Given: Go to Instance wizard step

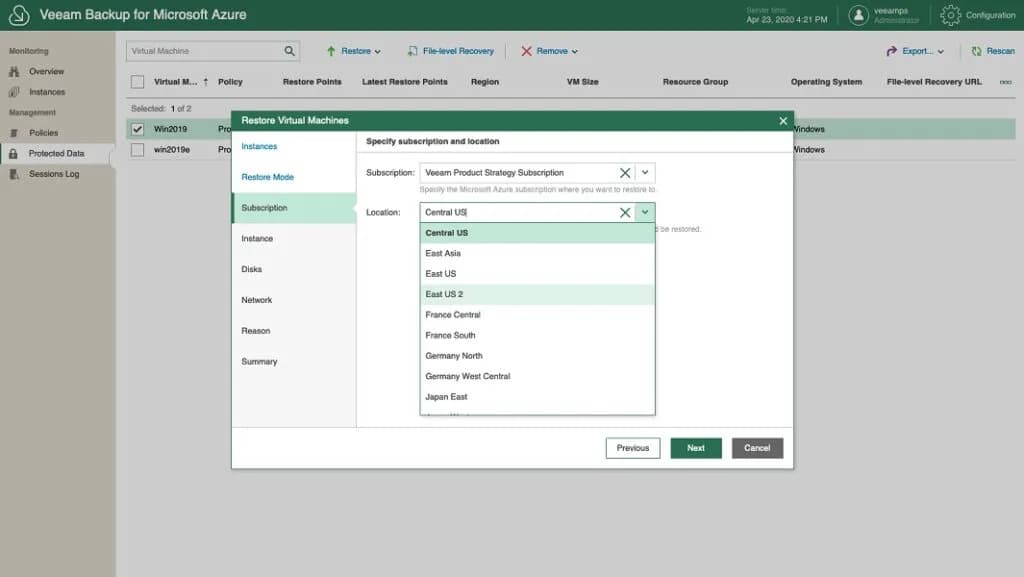Looking at the screenshot, I should point(257,239).
